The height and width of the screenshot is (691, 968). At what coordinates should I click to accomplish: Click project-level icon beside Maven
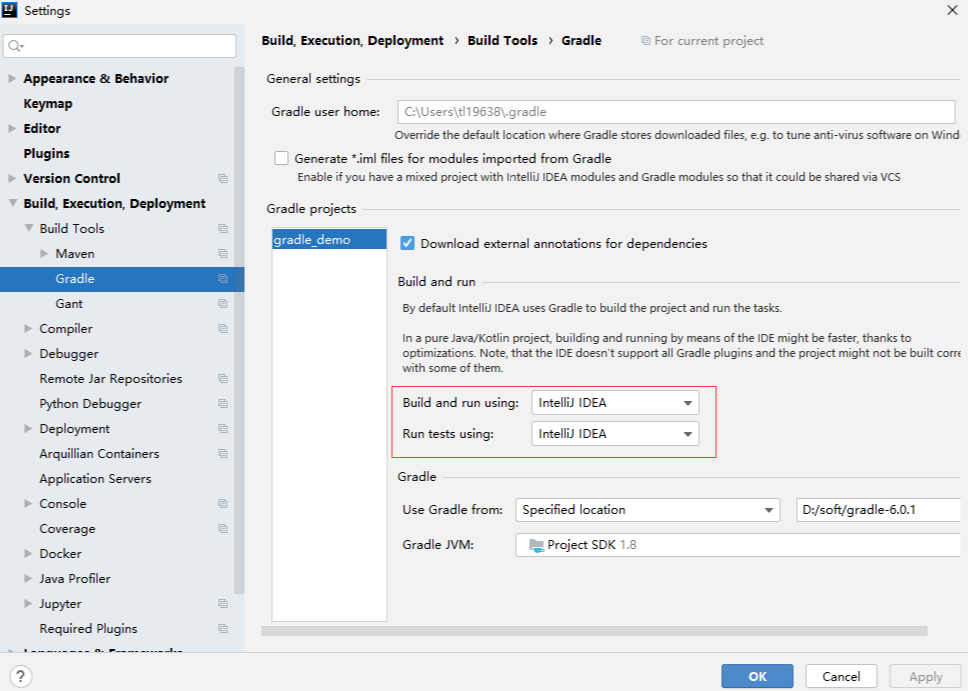[x=223, y=254]
